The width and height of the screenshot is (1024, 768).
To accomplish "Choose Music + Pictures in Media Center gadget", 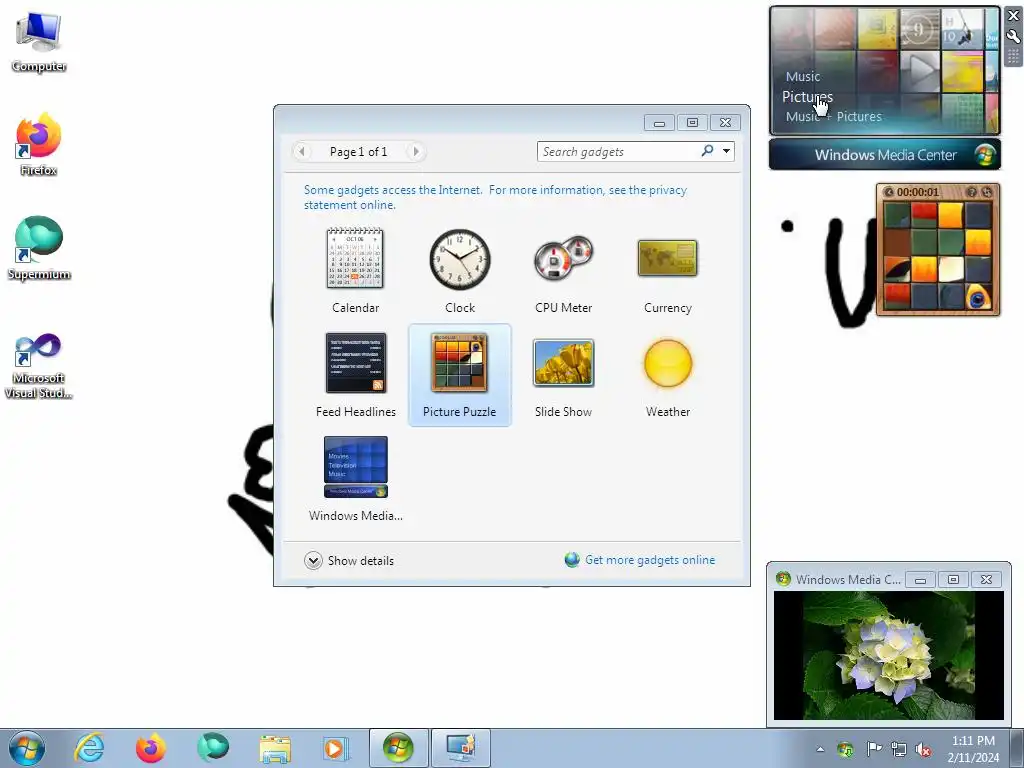I will (x=833, y=116).
